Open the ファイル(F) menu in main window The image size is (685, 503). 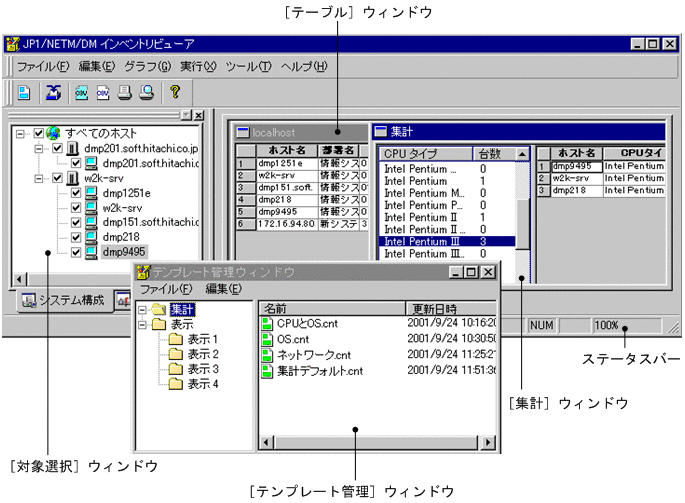42,66
